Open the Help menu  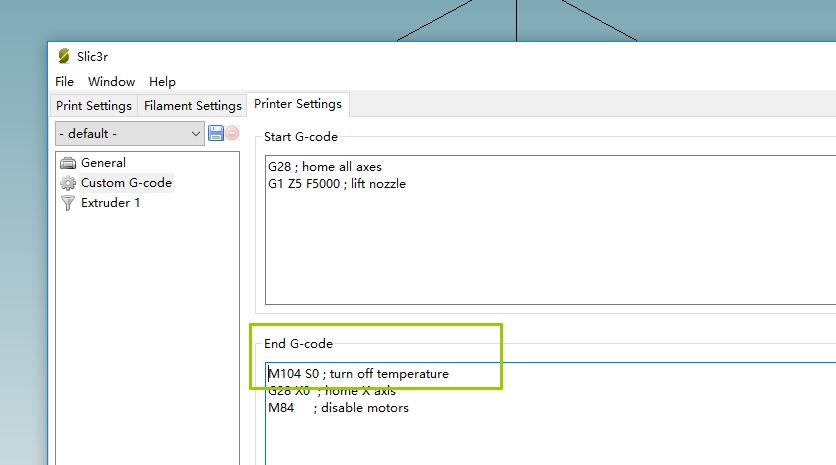click(x=162, y=82)
